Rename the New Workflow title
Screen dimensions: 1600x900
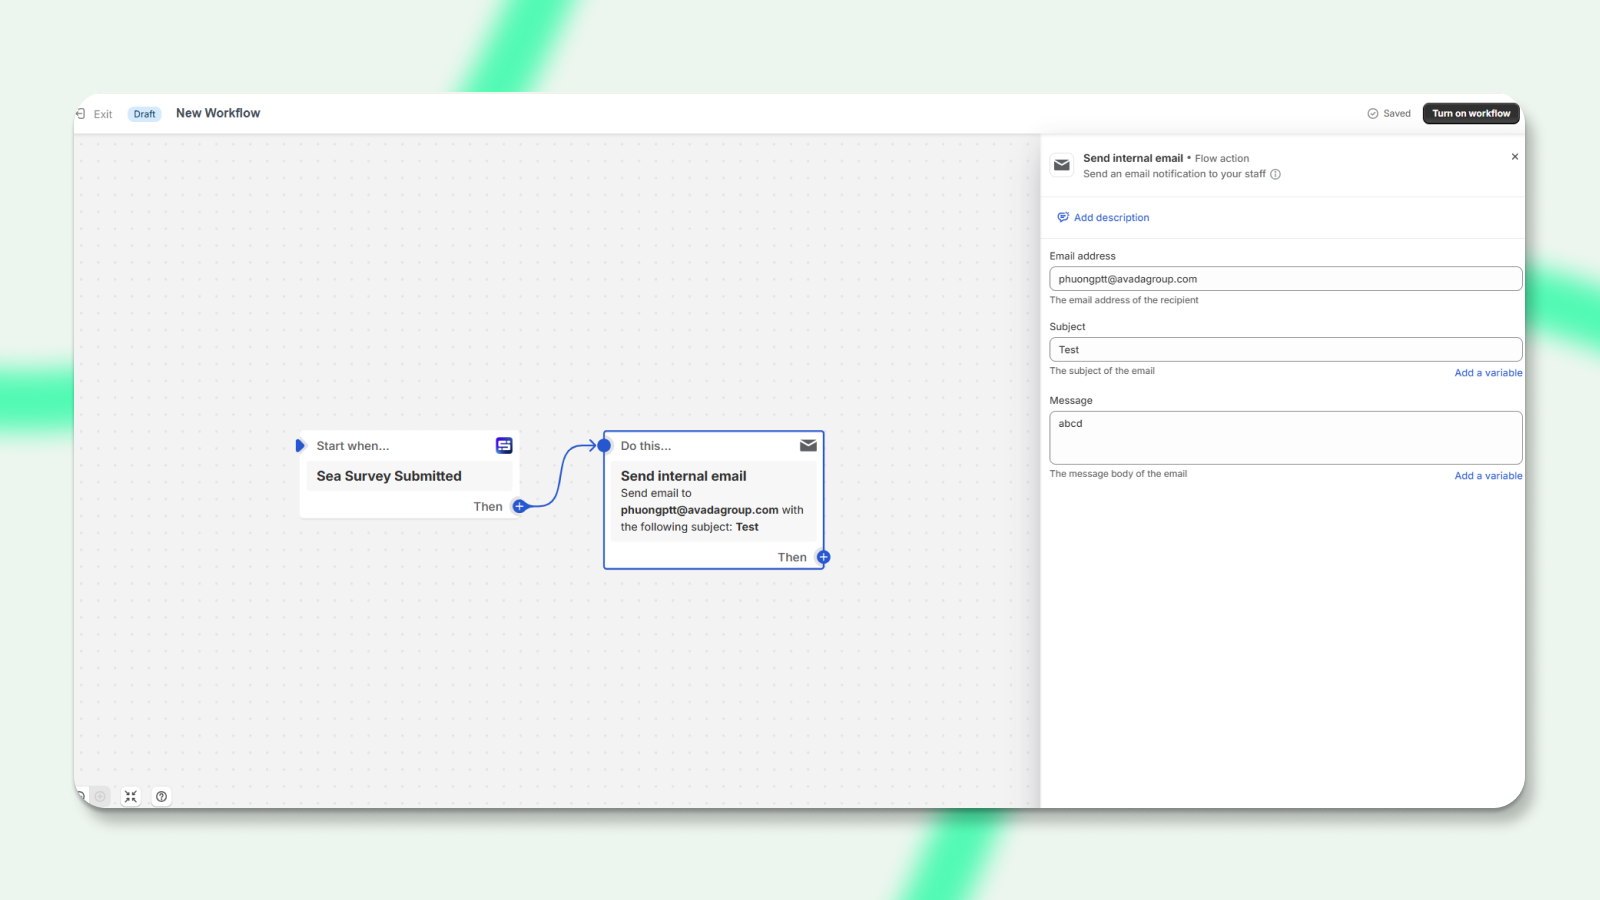218,113
